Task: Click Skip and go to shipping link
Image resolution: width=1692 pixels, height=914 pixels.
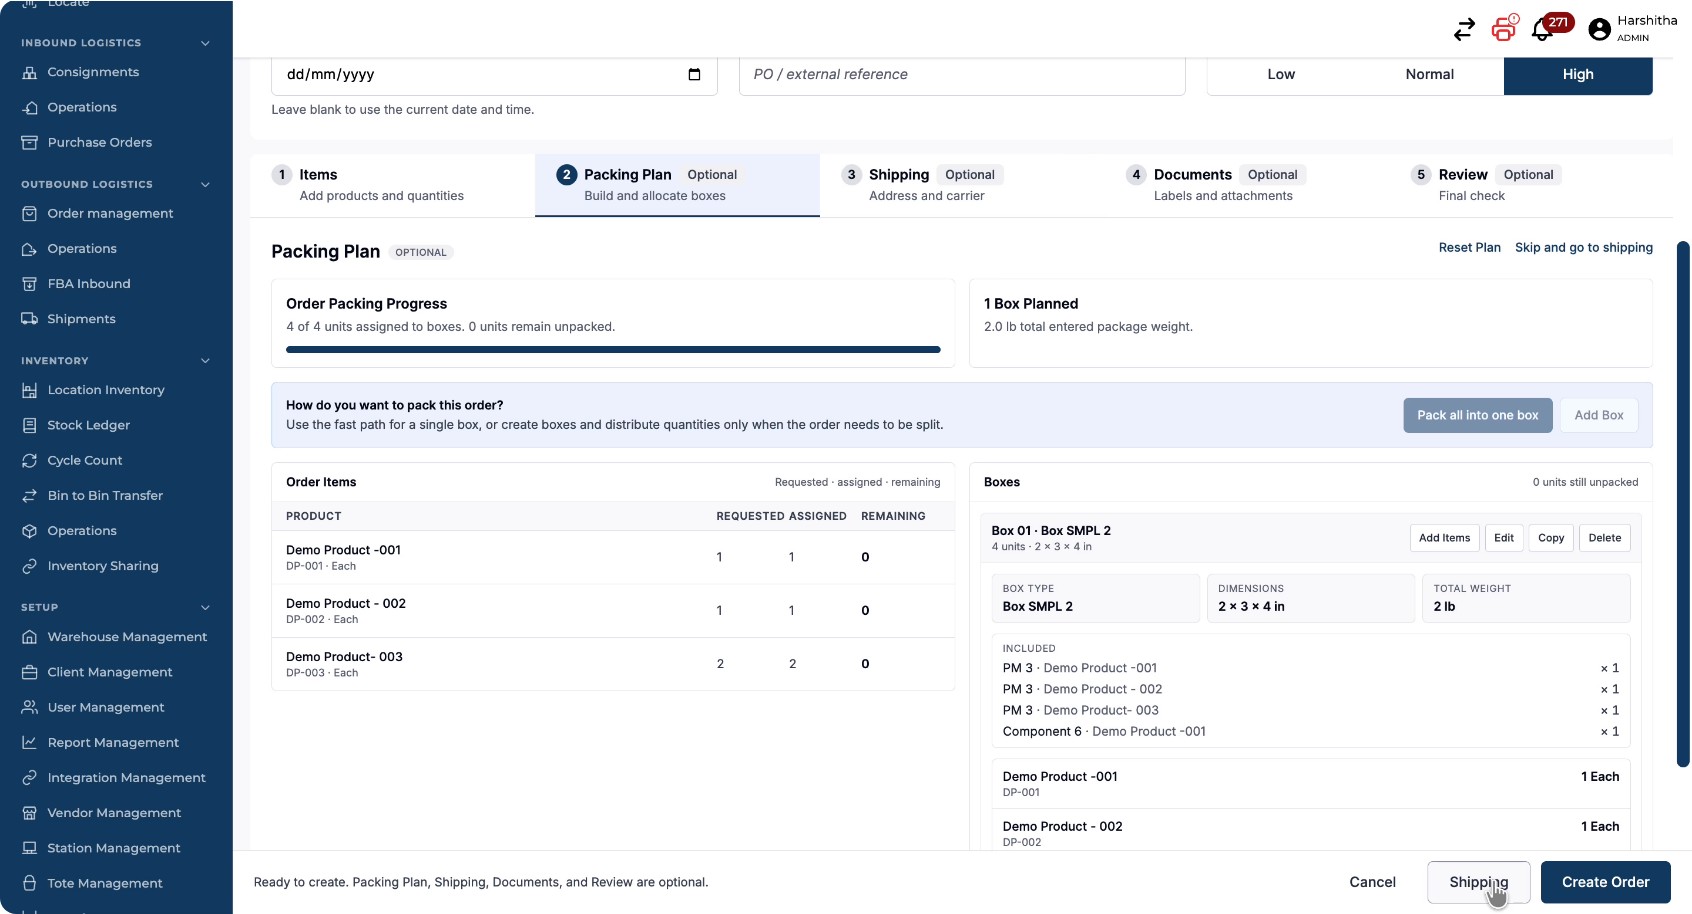Action: point(1584,248)
